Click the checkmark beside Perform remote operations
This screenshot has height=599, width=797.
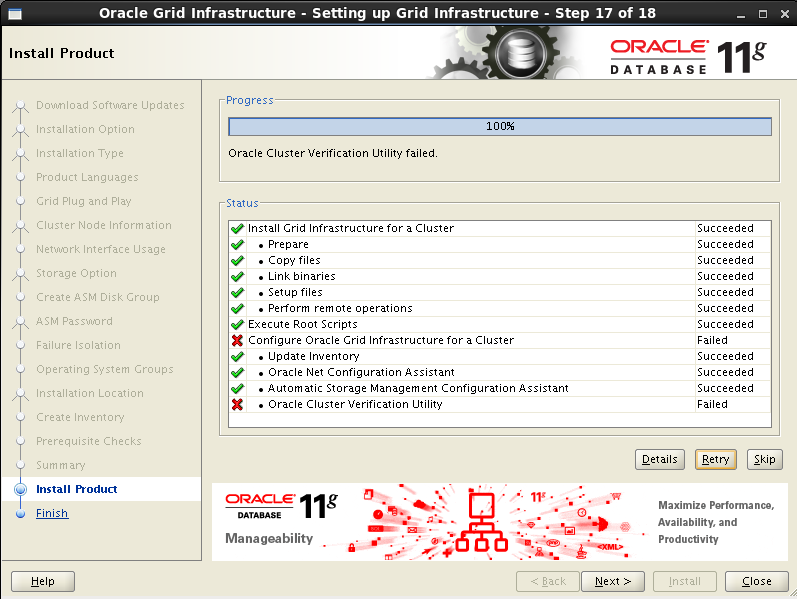pyautogui.click(x=237, y=309)
